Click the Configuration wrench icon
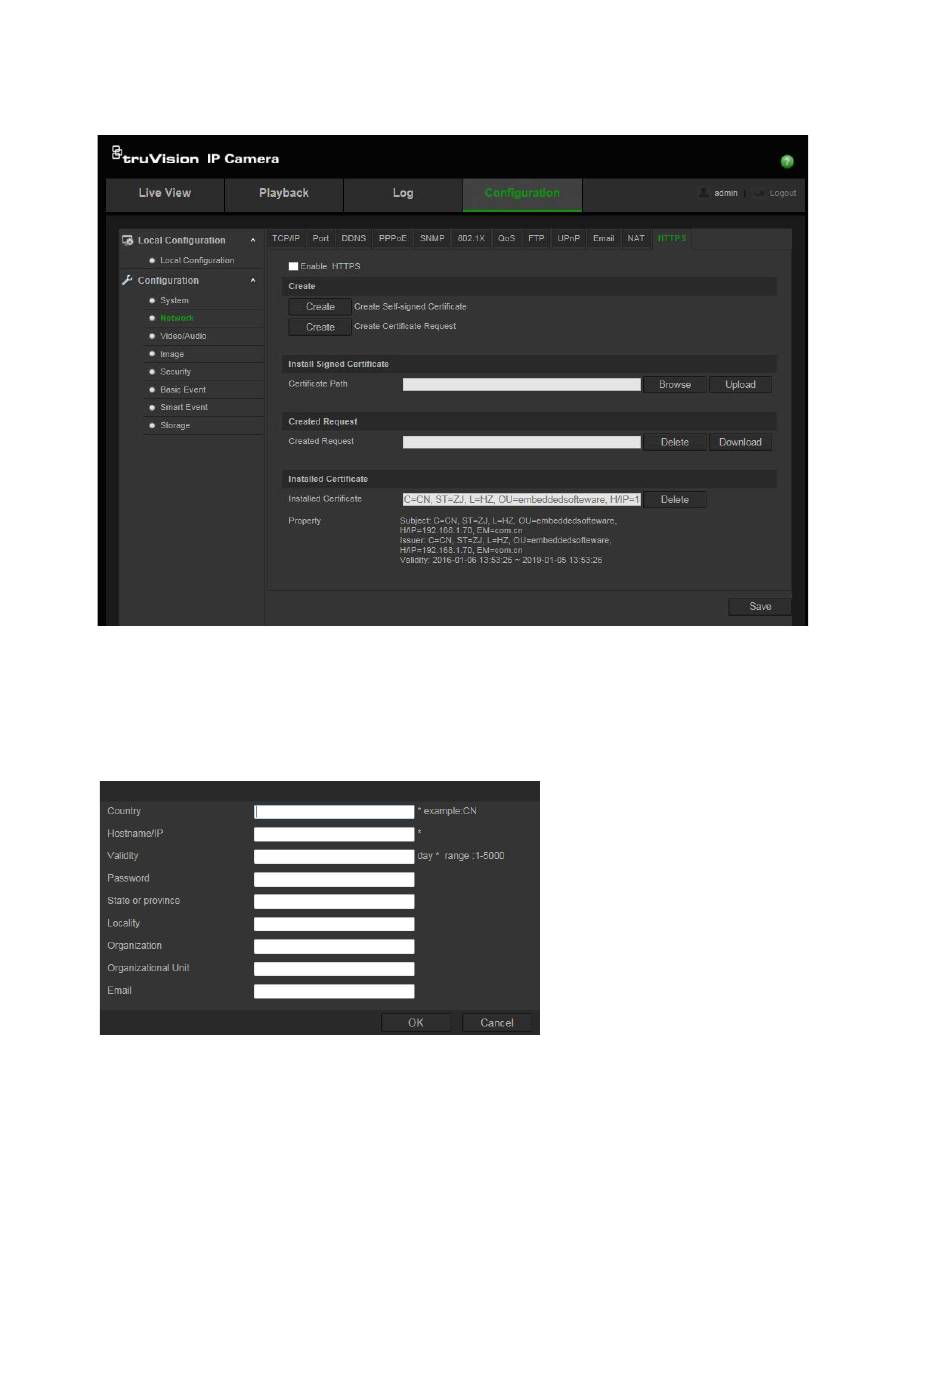 (128, 280)
